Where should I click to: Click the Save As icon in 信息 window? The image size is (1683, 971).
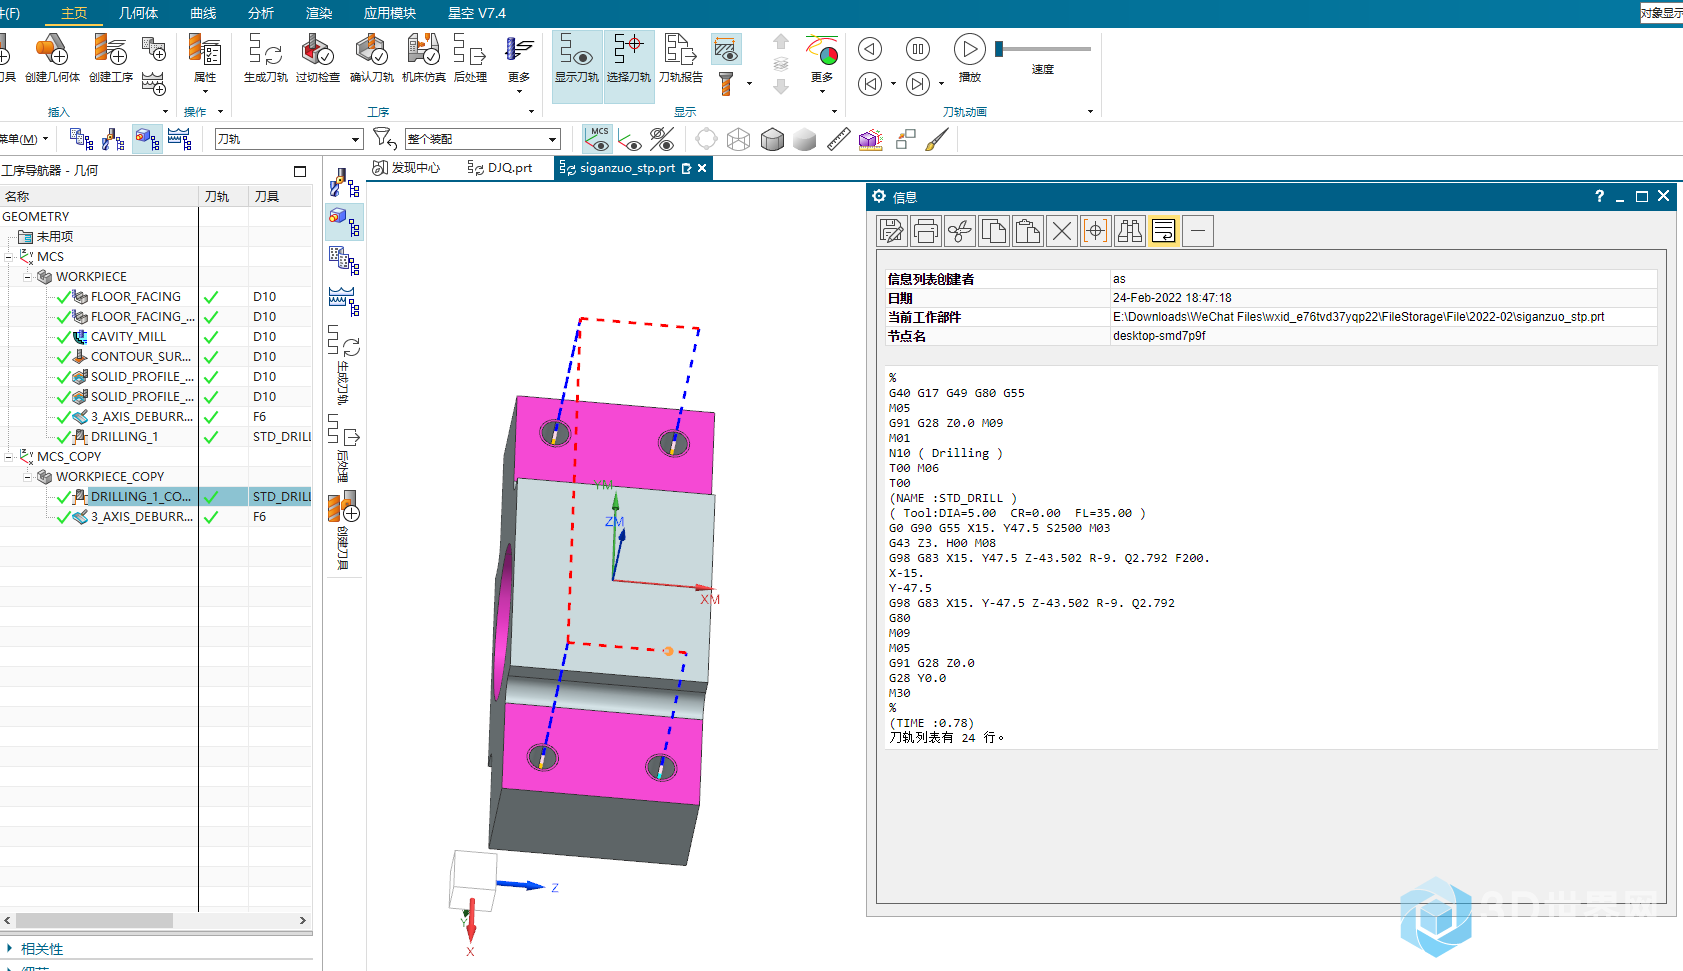(892, 231)
